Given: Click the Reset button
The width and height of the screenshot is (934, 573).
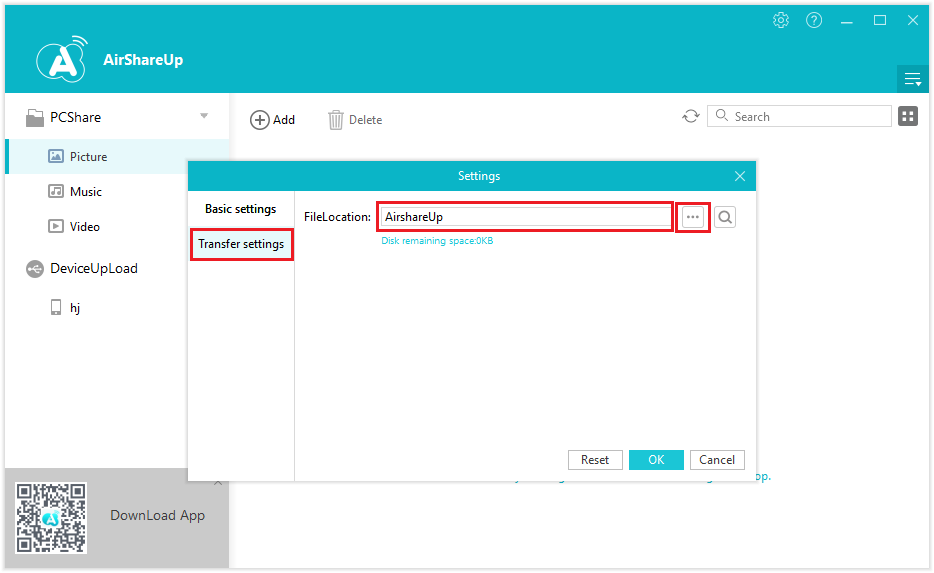Looking at the screenshot, I should click(595, 460).
